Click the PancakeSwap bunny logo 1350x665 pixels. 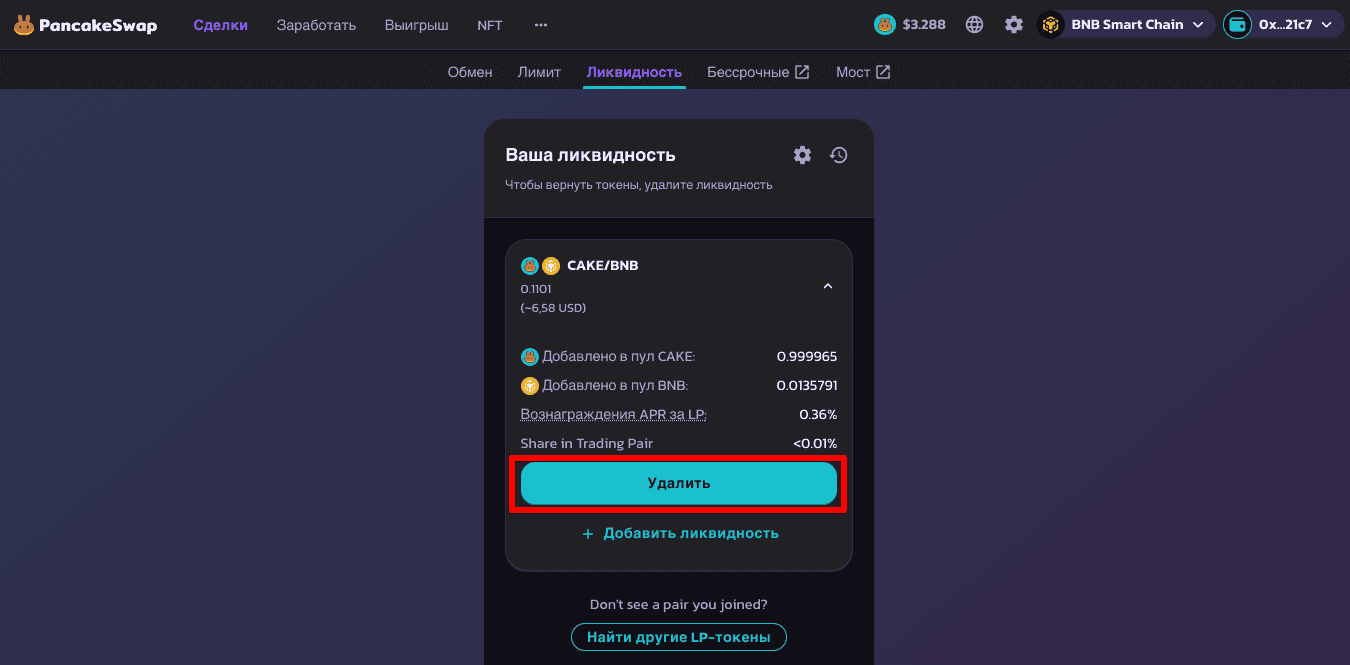(24, 25)
